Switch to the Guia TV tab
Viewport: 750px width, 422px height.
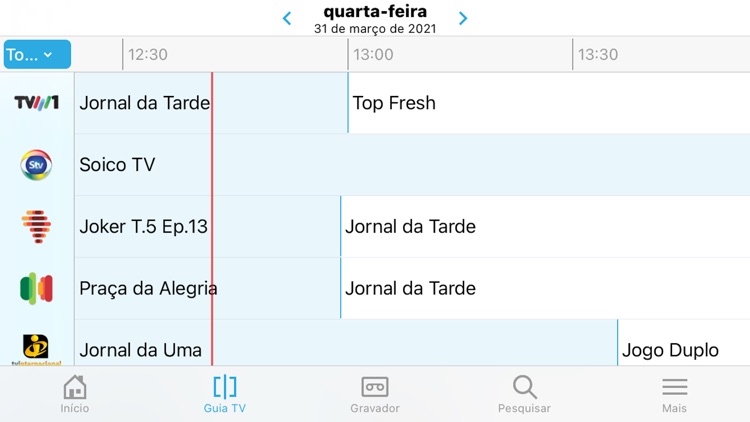click(224, 394)
